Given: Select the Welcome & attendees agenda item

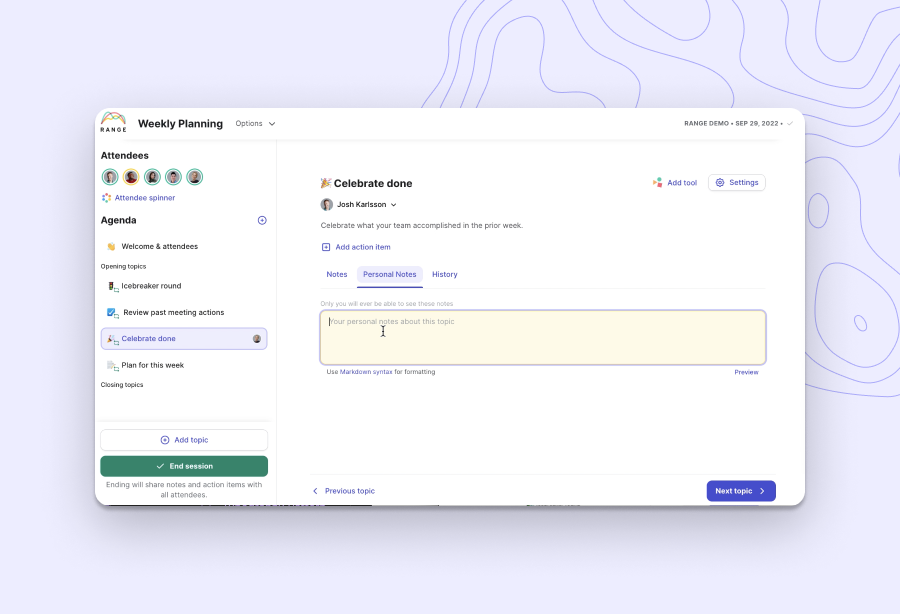Looking at the screenshot, I should click(x=184, y=246).
